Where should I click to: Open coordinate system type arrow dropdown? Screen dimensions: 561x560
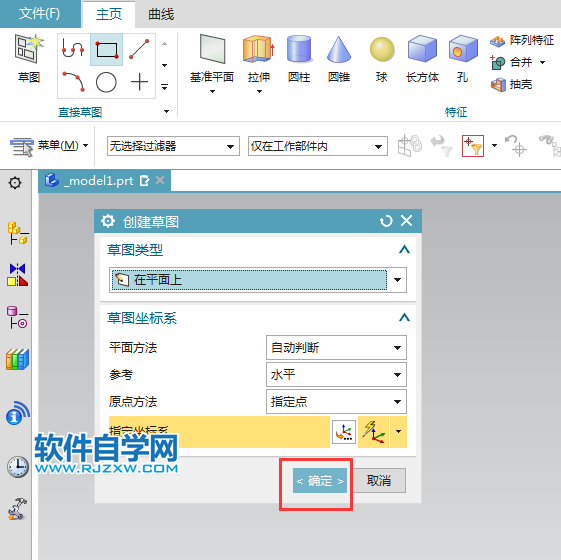coord(399,432)
